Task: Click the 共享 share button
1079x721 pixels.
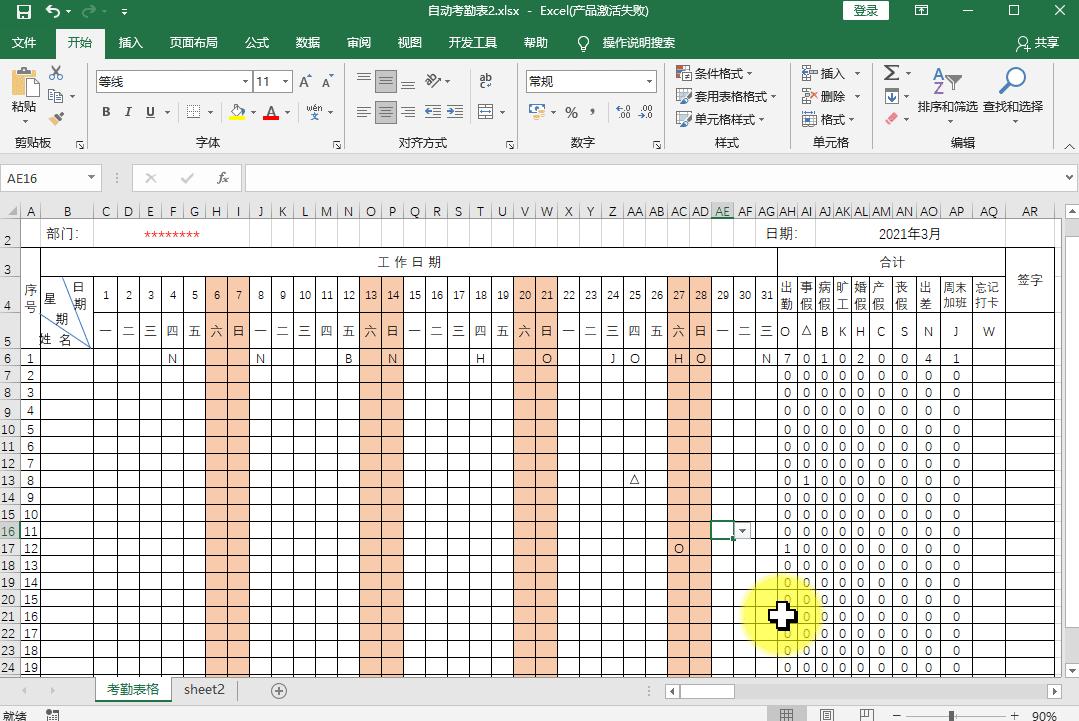Action: tap(1037, 43)
